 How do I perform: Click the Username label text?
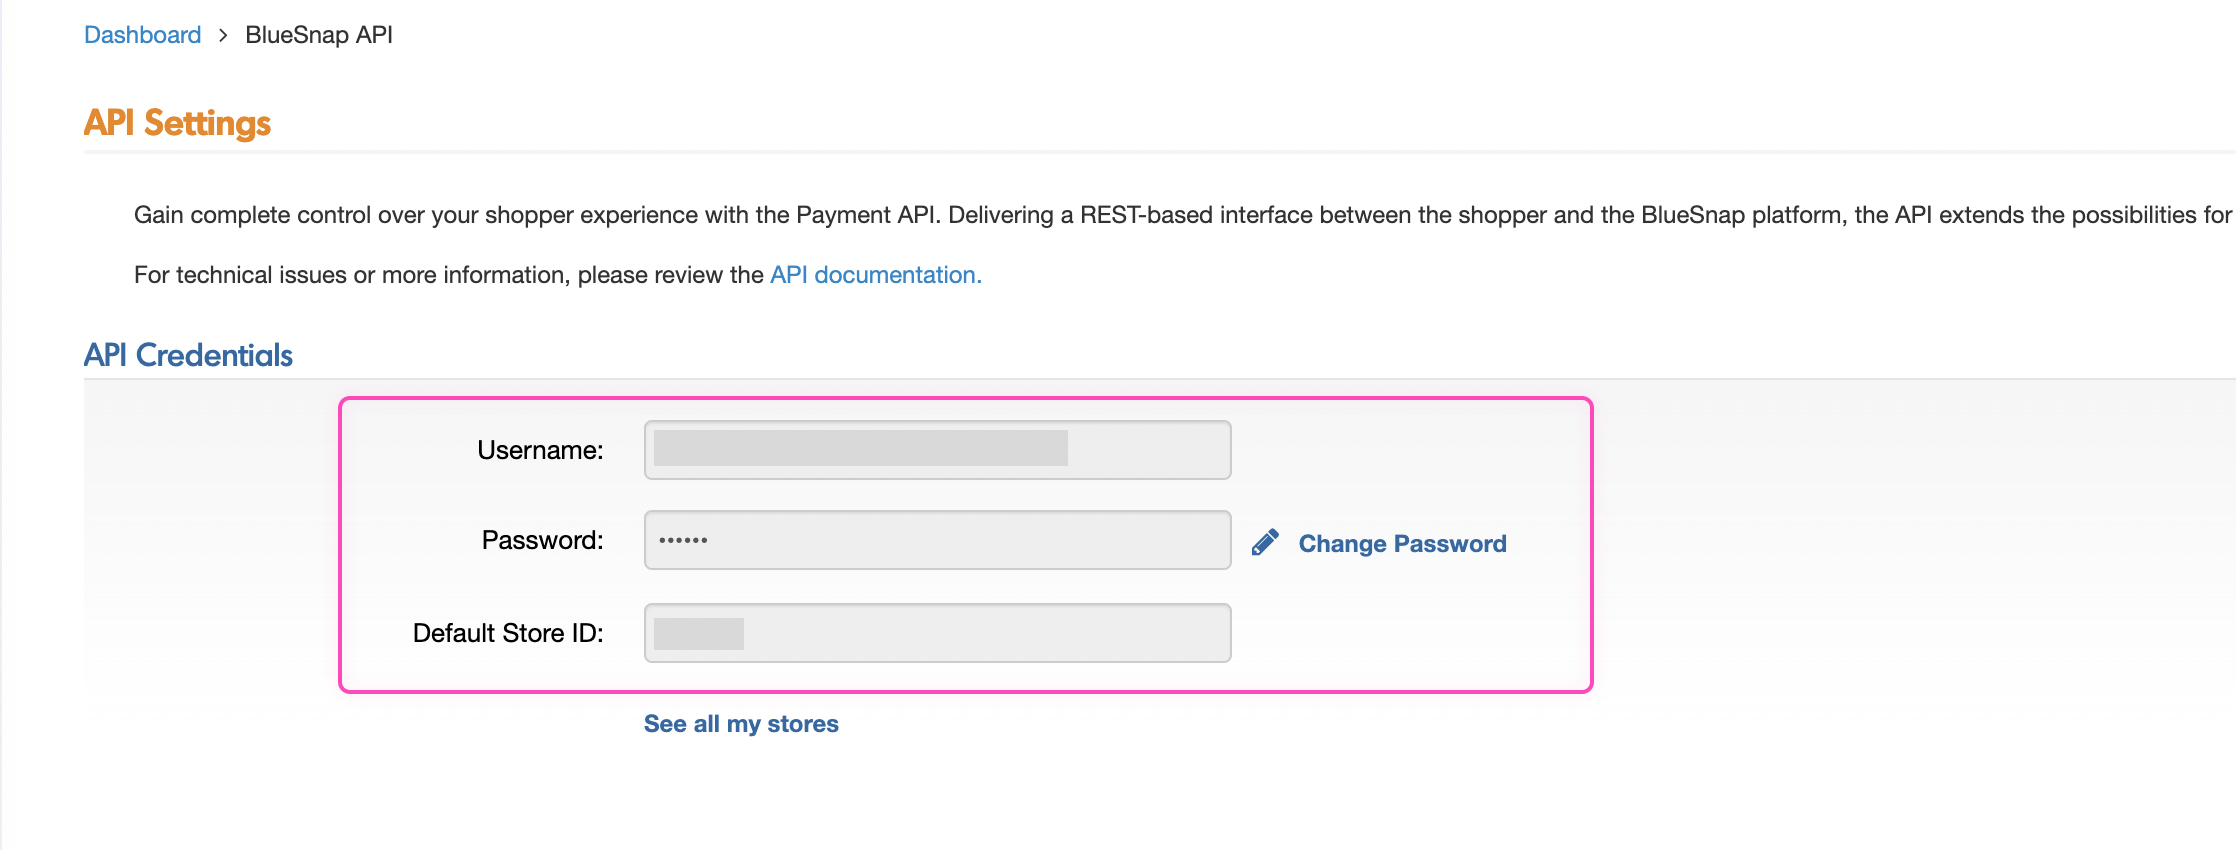click(x=540, y=450)
